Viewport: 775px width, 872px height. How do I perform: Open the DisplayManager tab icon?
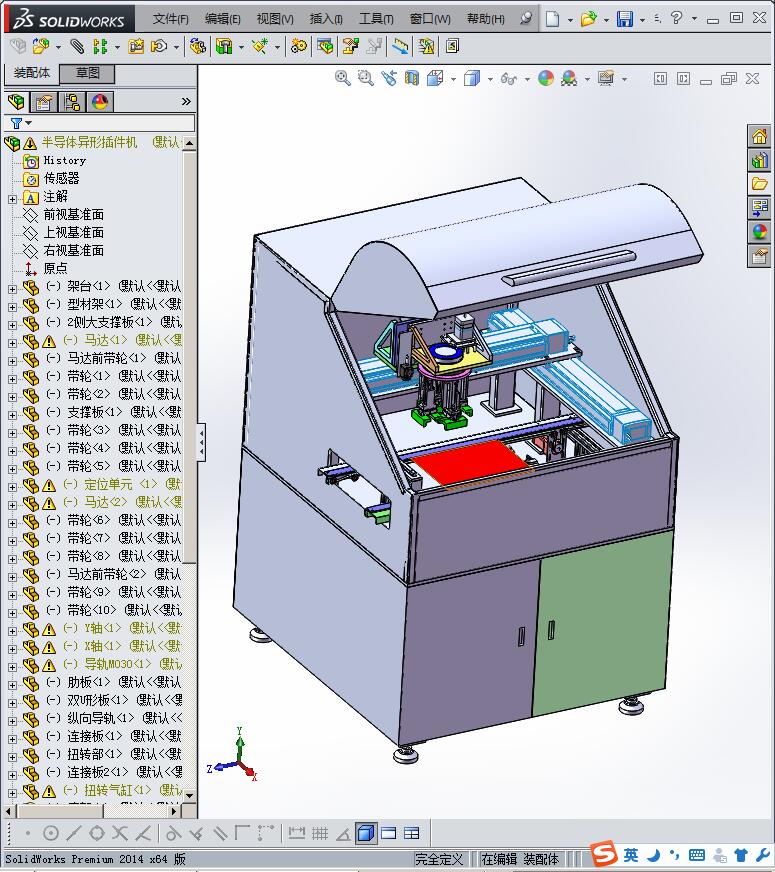100,102
